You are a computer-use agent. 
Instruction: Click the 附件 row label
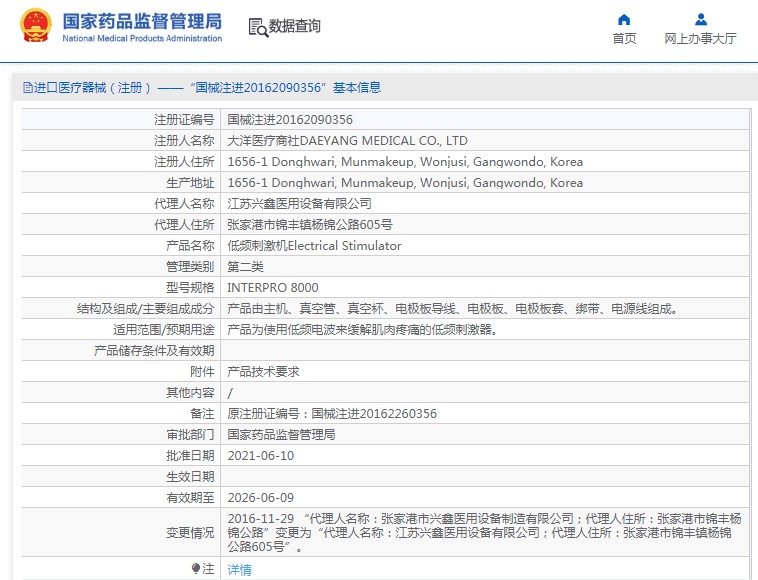click(x=202, y=372)
